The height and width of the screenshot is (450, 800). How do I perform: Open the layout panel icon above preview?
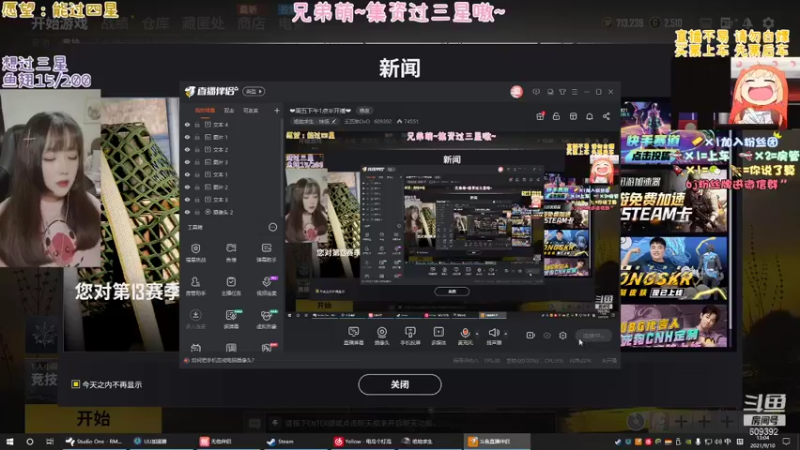(573, 116)
